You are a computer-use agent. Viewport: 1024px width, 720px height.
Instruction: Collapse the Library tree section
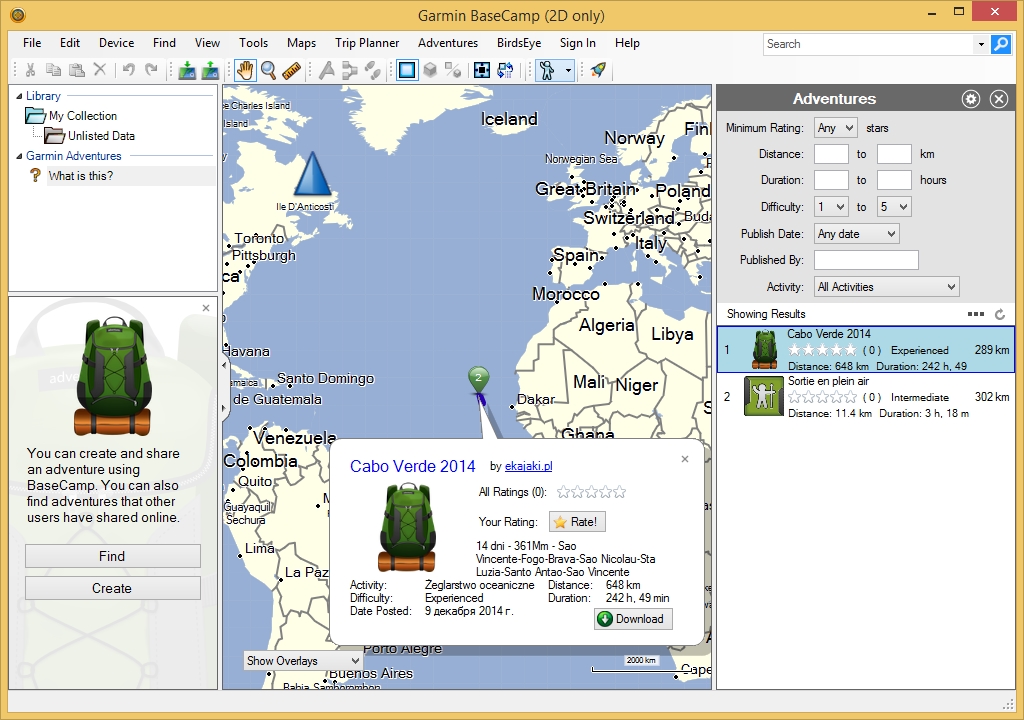(x=19, y=97)
